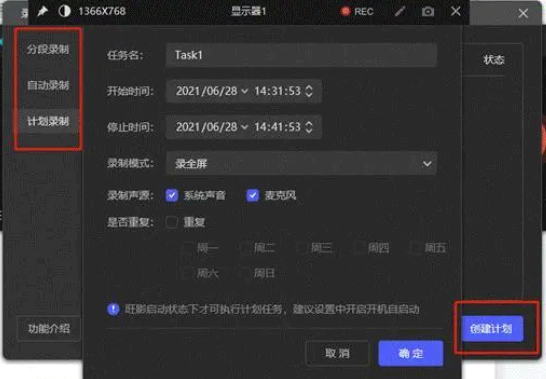
Task: Tick the 周六 checkbox
Action: click(188, 273)
